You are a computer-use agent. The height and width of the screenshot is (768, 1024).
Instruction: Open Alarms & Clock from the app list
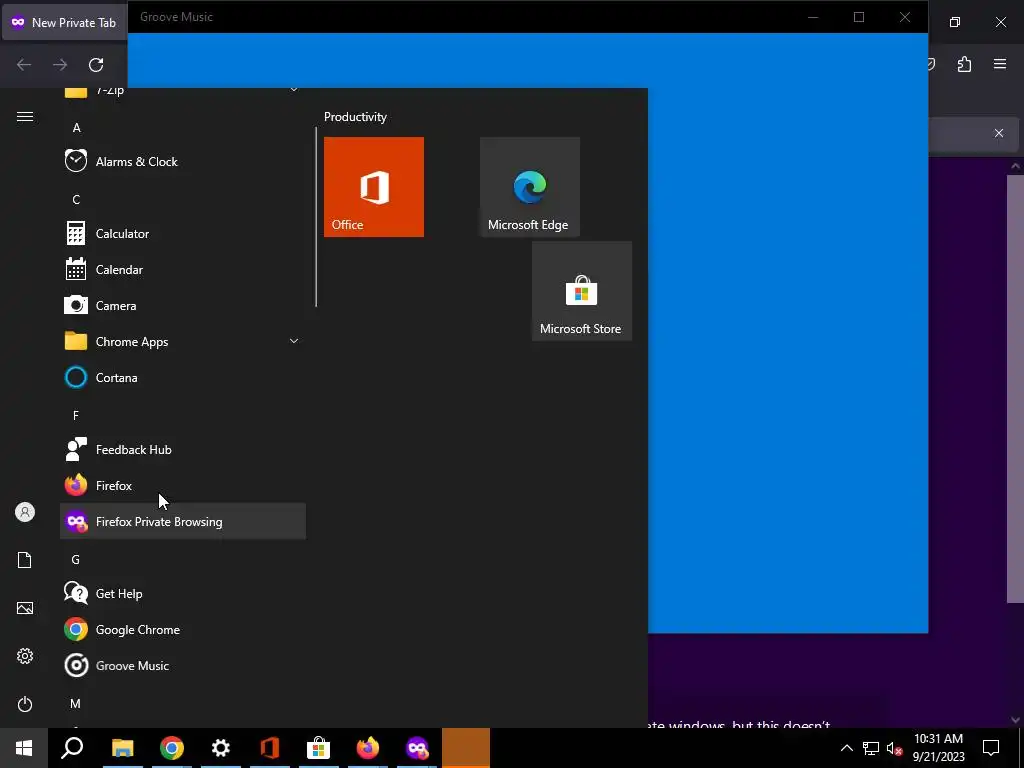(183, 161)
